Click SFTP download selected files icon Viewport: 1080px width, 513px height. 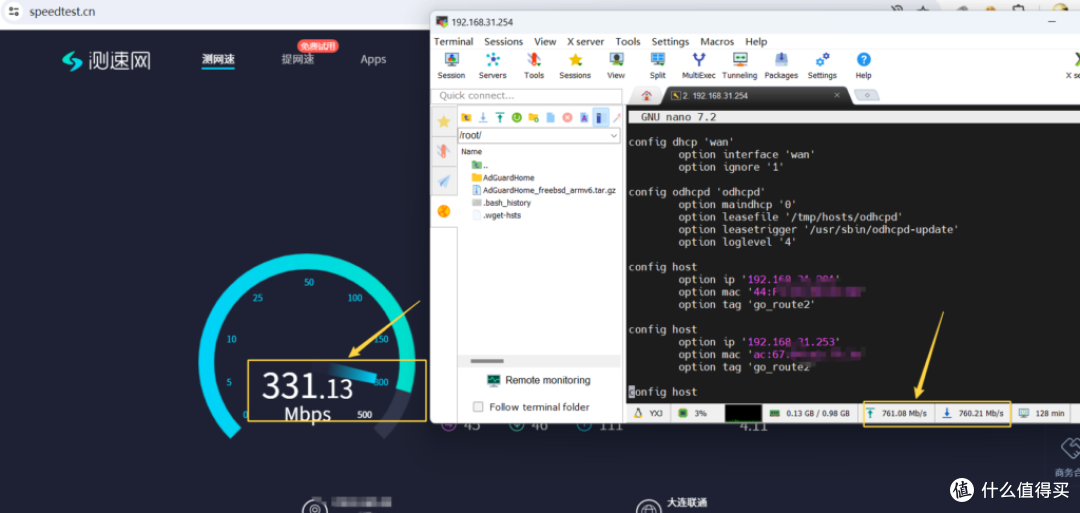point(484,118)
